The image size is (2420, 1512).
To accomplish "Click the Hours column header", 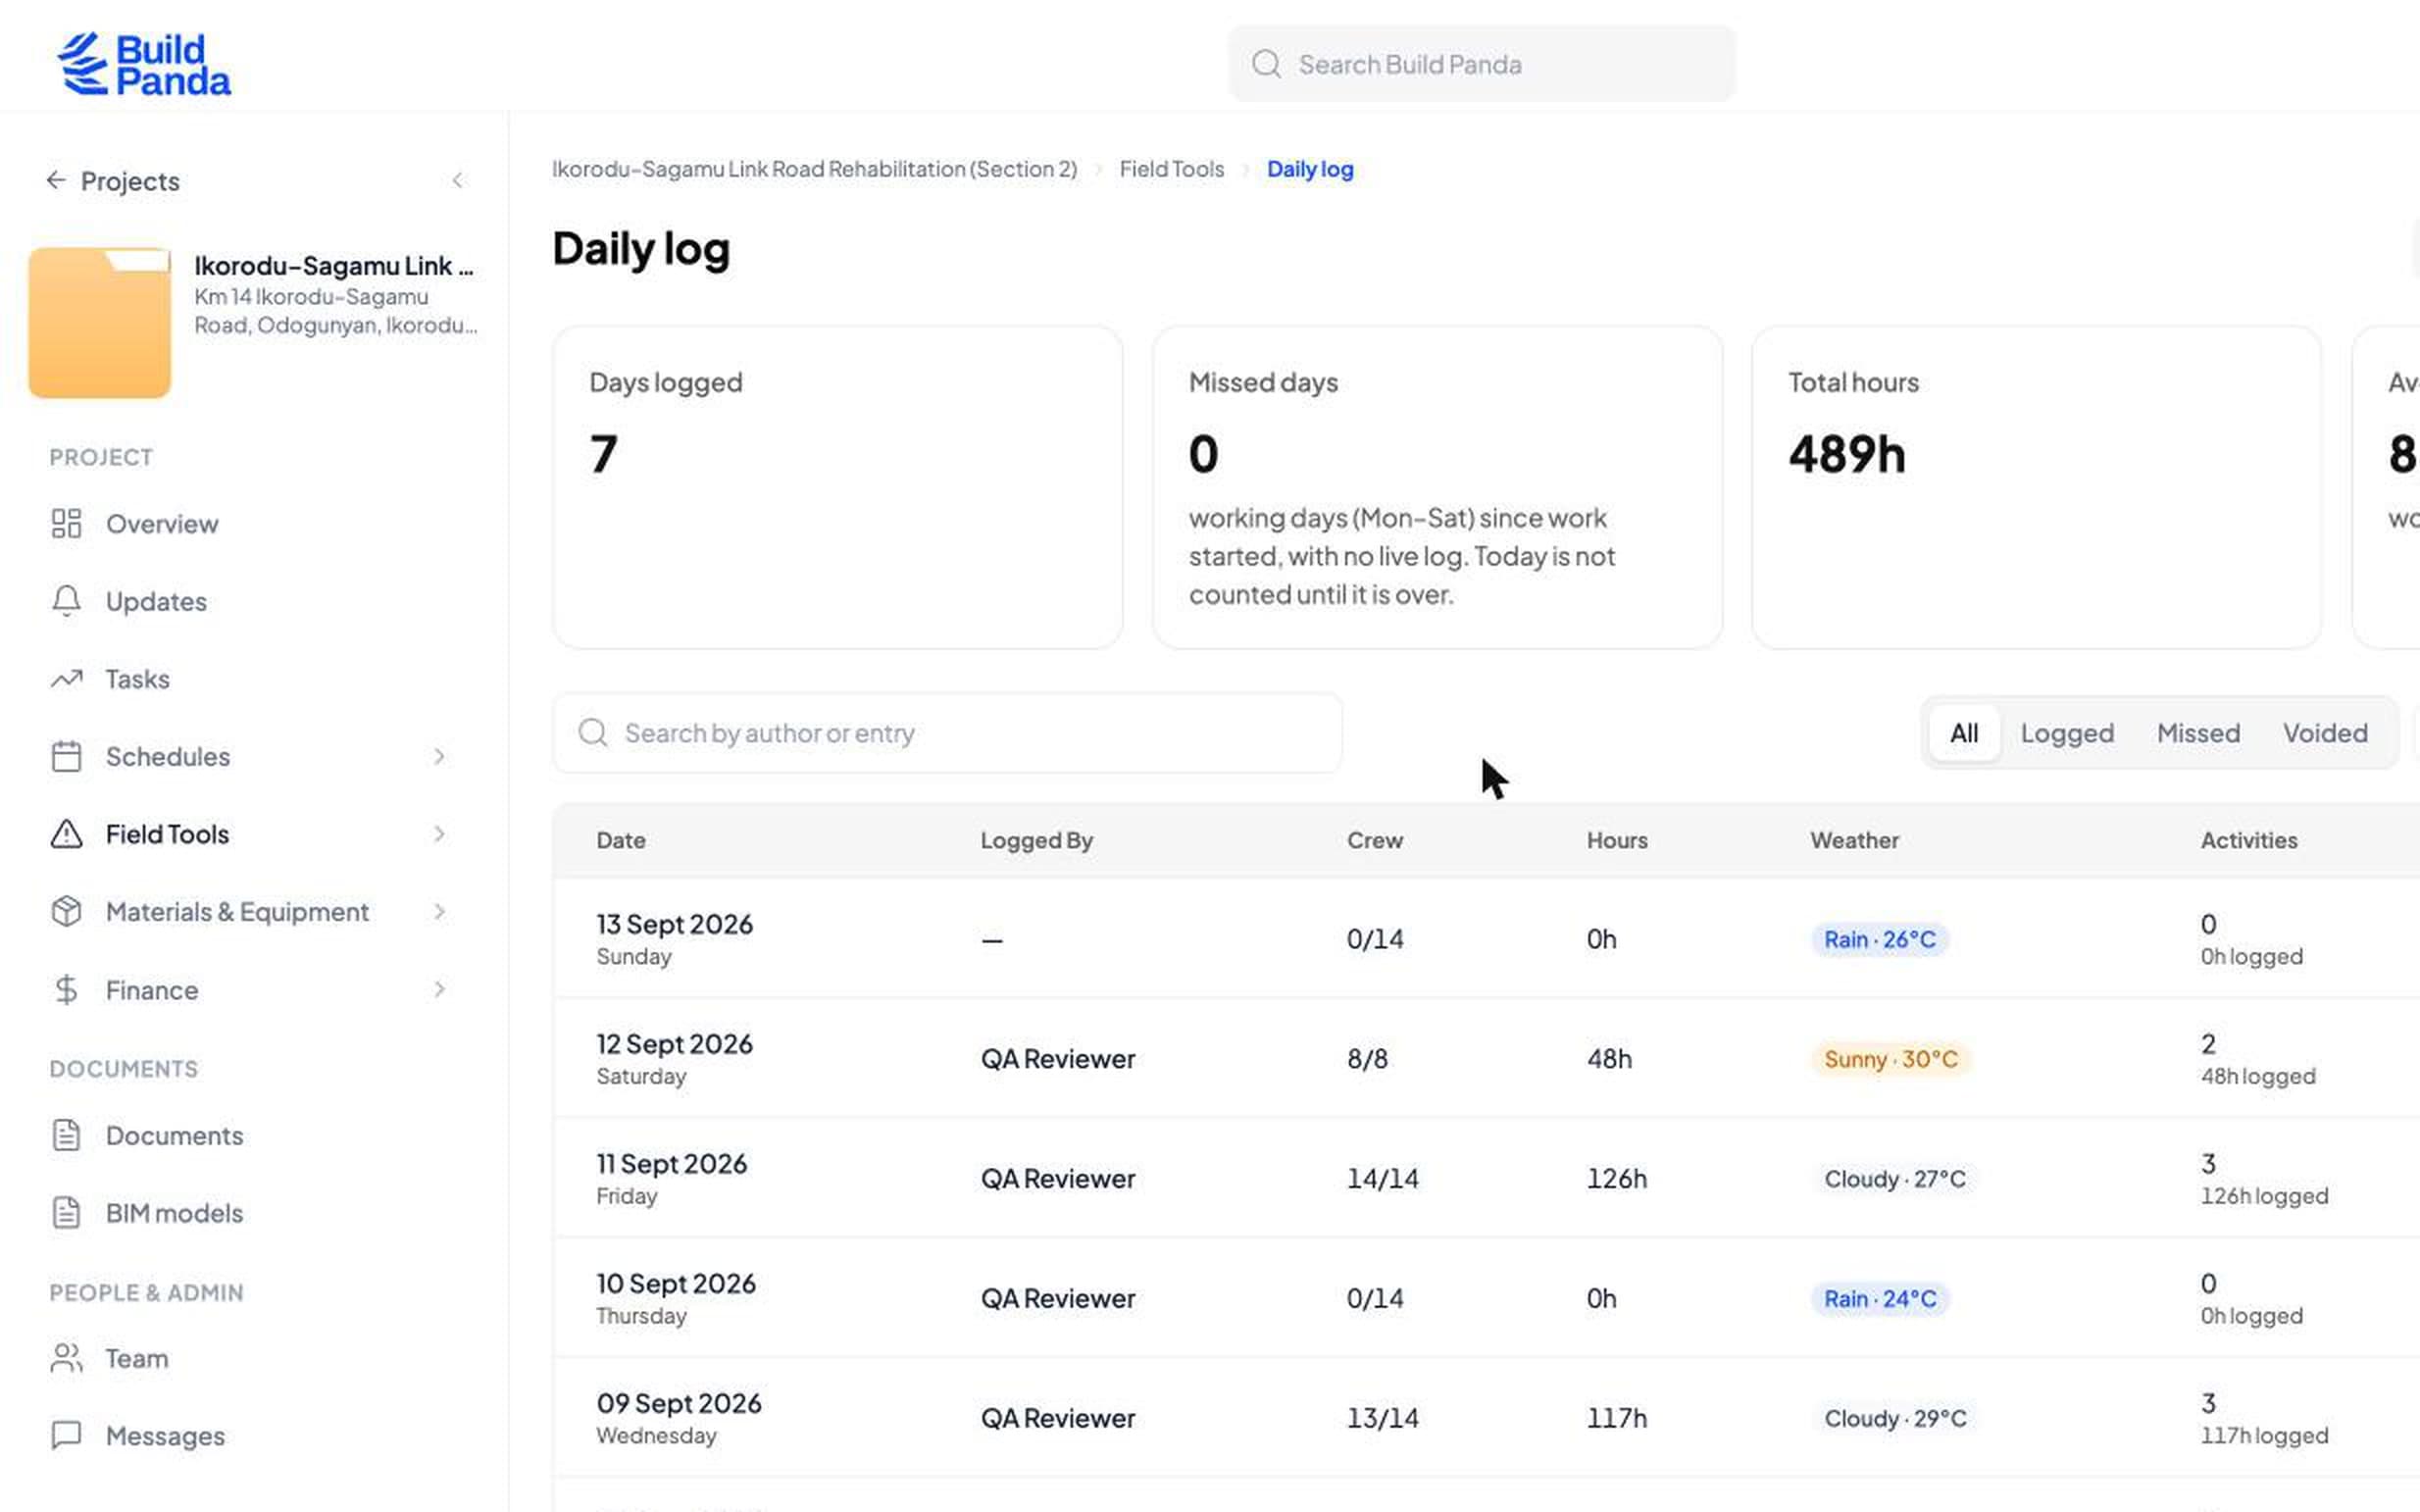I will [x=1616, y=840].
